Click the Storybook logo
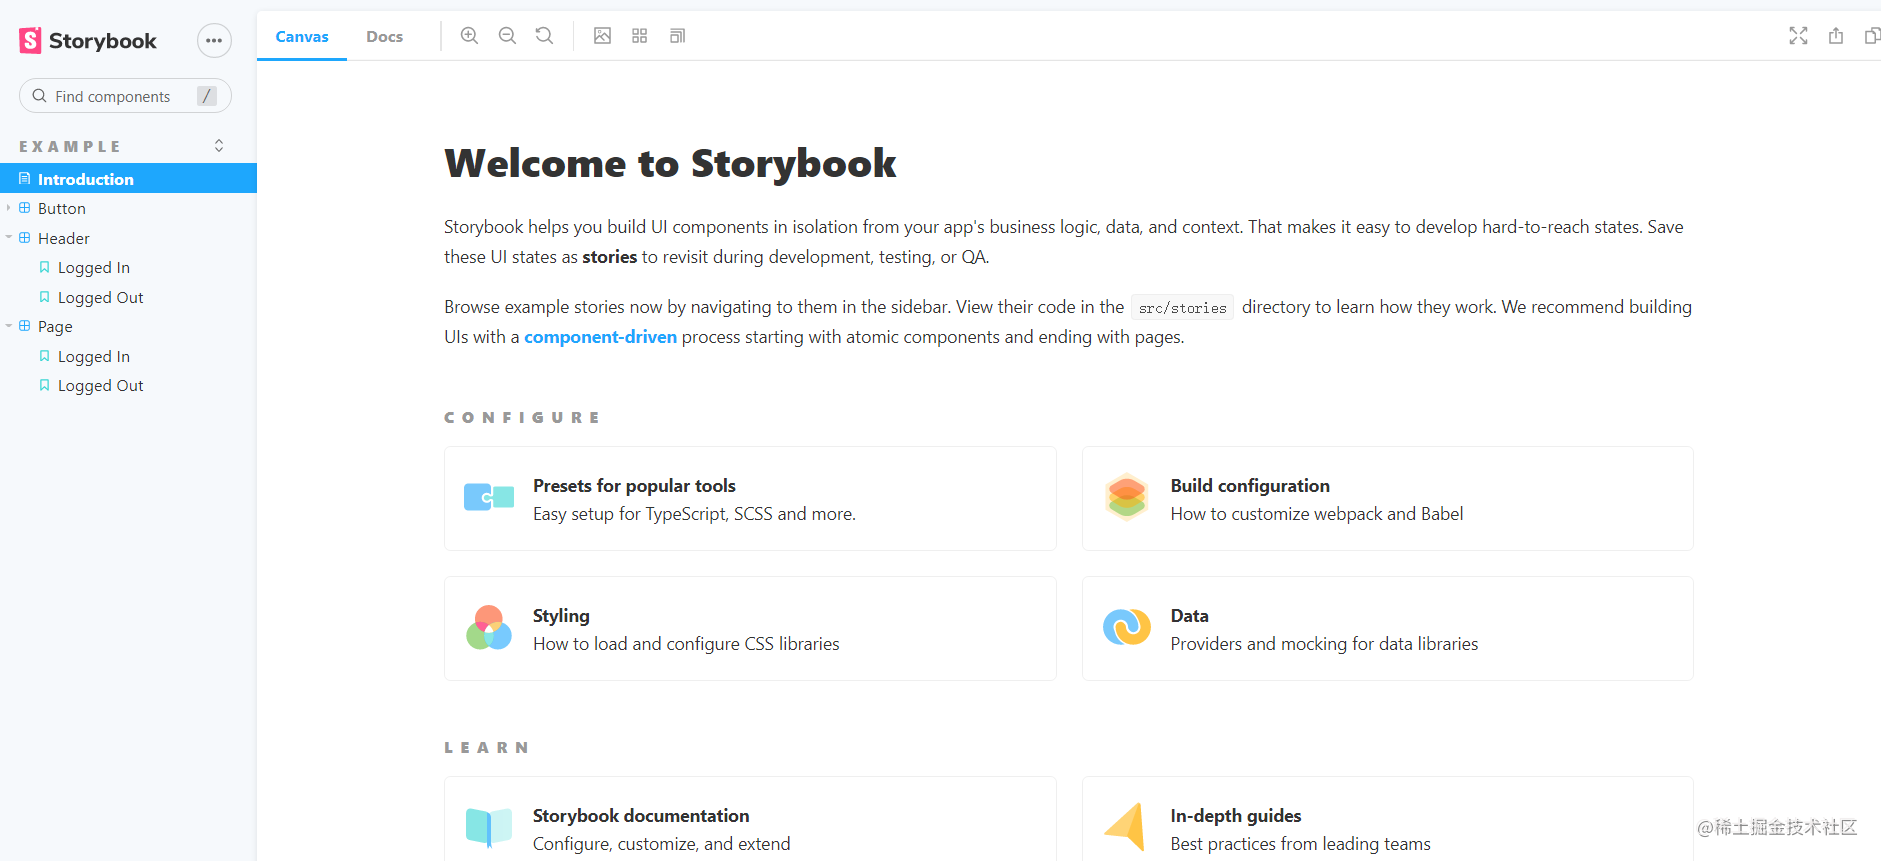Image resolution: width=1881 pixels, height=861 pixels. [88, 41]
